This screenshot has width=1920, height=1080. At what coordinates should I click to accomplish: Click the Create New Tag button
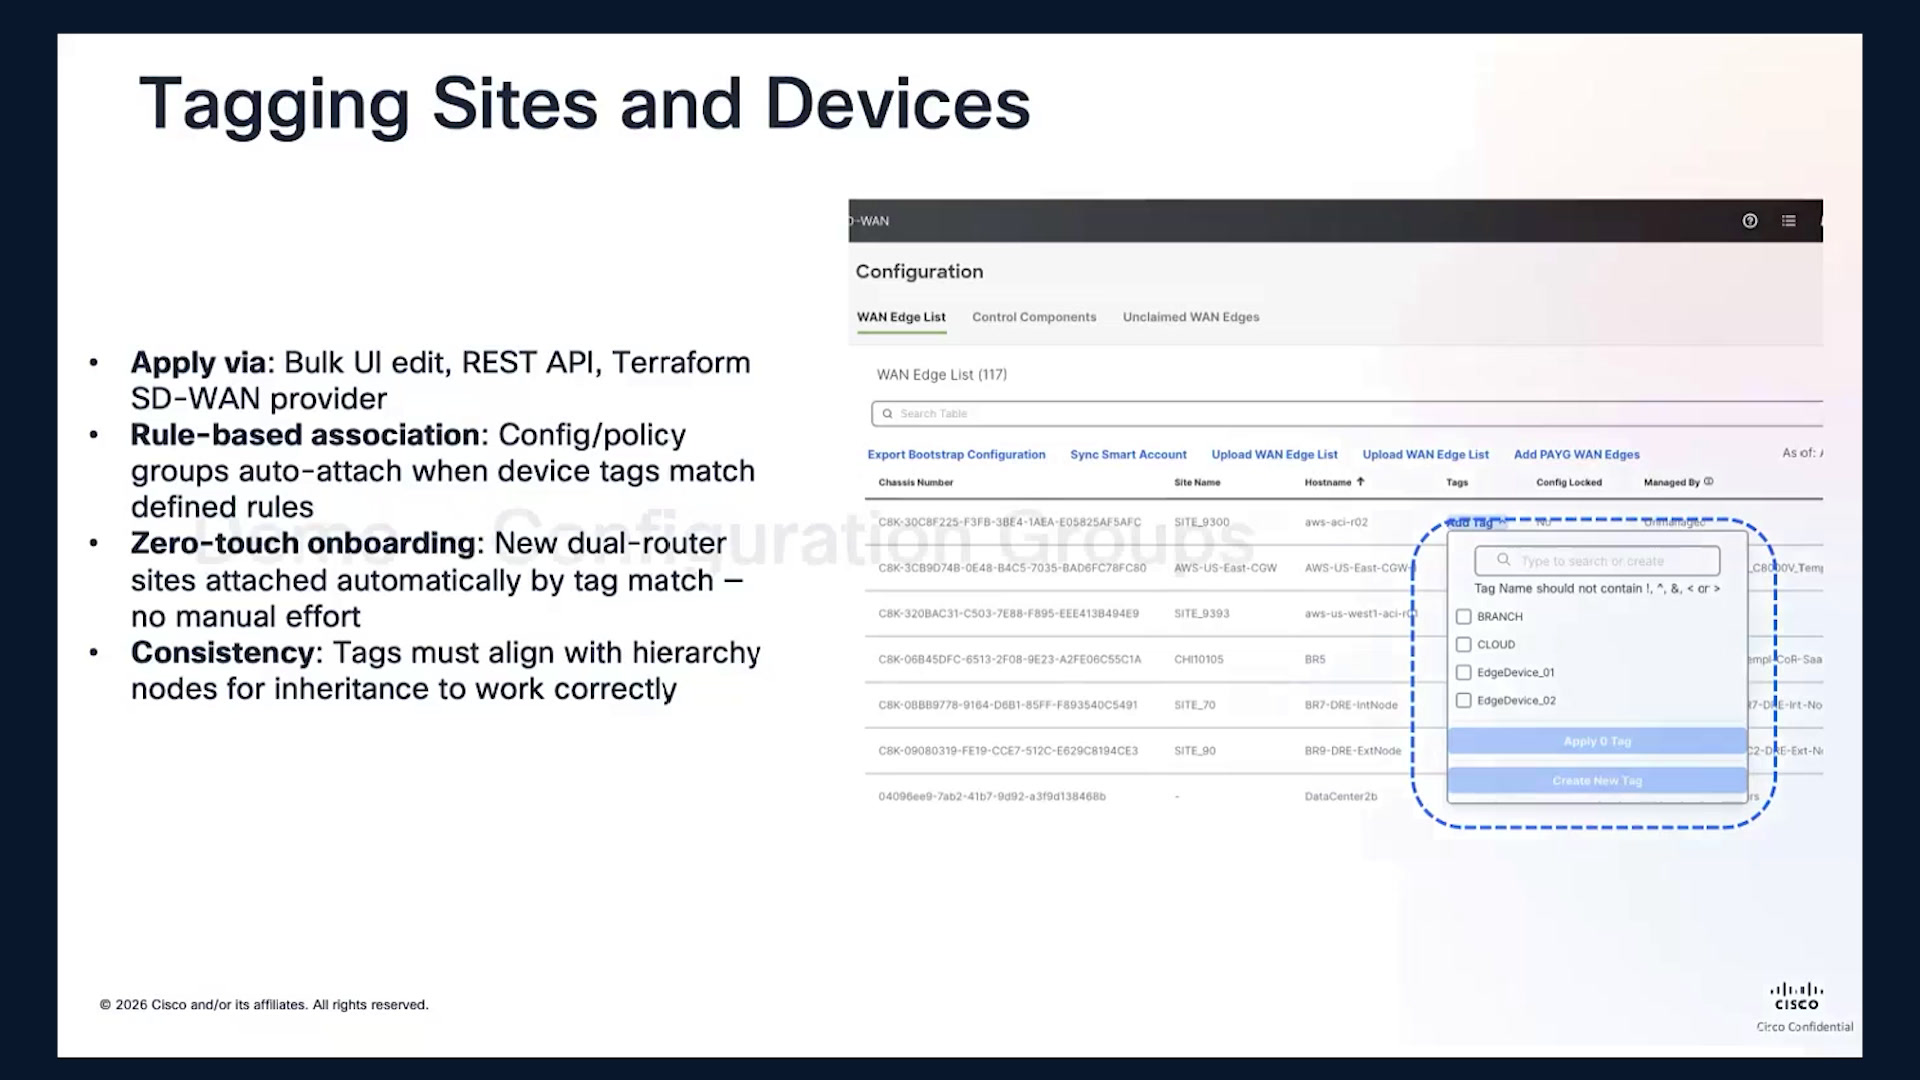pyautogui.click(x=1597, y=781)
